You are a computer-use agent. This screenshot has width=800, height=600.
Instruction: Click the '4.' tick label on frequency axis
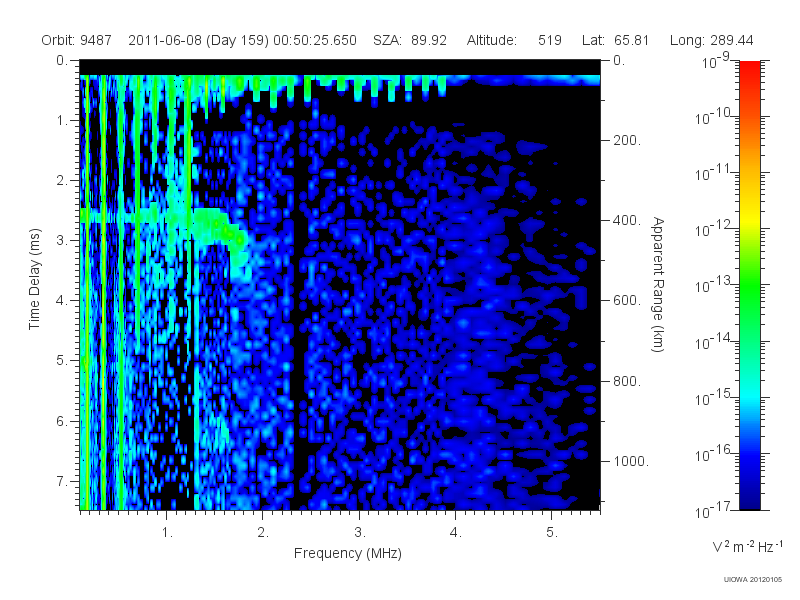456,533
